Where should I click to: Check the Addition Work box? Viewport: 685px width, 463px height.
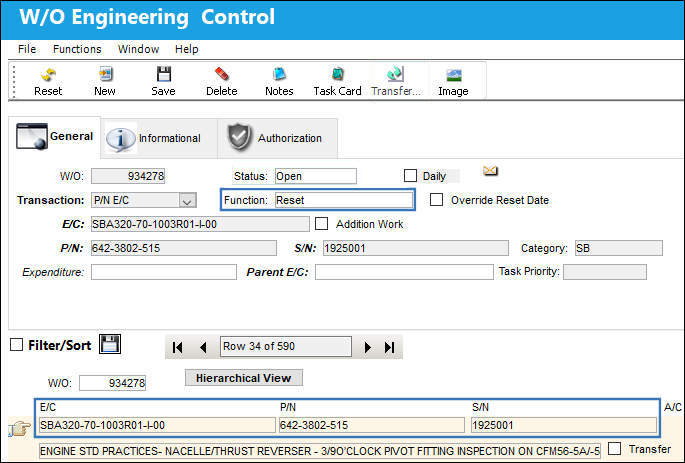[322, 224]
